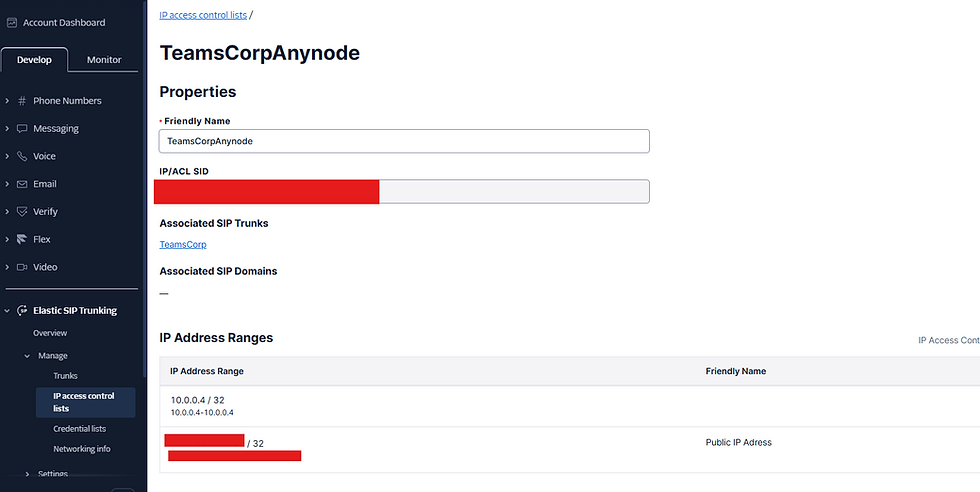Click the Account Dashboard icon
Viewport: 980px width, 492px height.
point(12,23)
